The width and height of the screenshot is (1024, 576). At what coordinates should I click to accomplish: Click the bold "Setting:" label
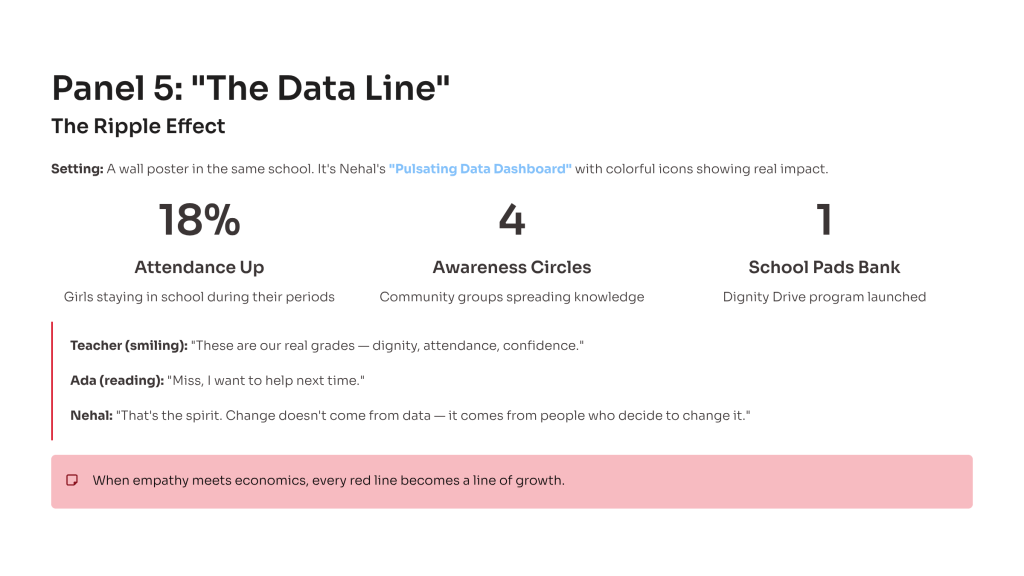tap(77, 169)
